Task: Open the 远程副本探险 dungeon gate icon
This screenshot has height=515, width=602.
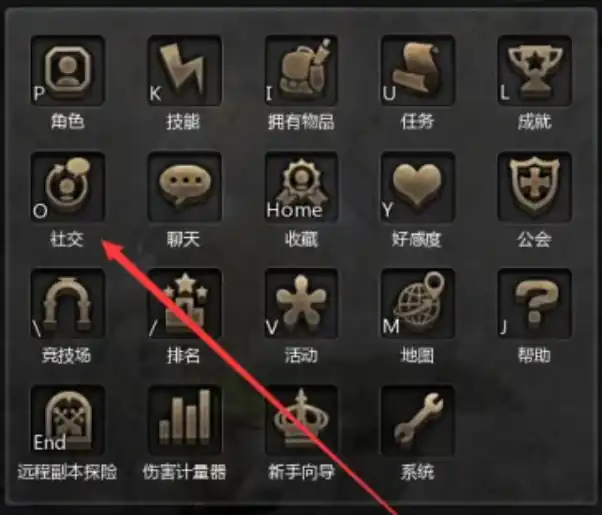Action: pyautogui.click(x=68, y=420)
